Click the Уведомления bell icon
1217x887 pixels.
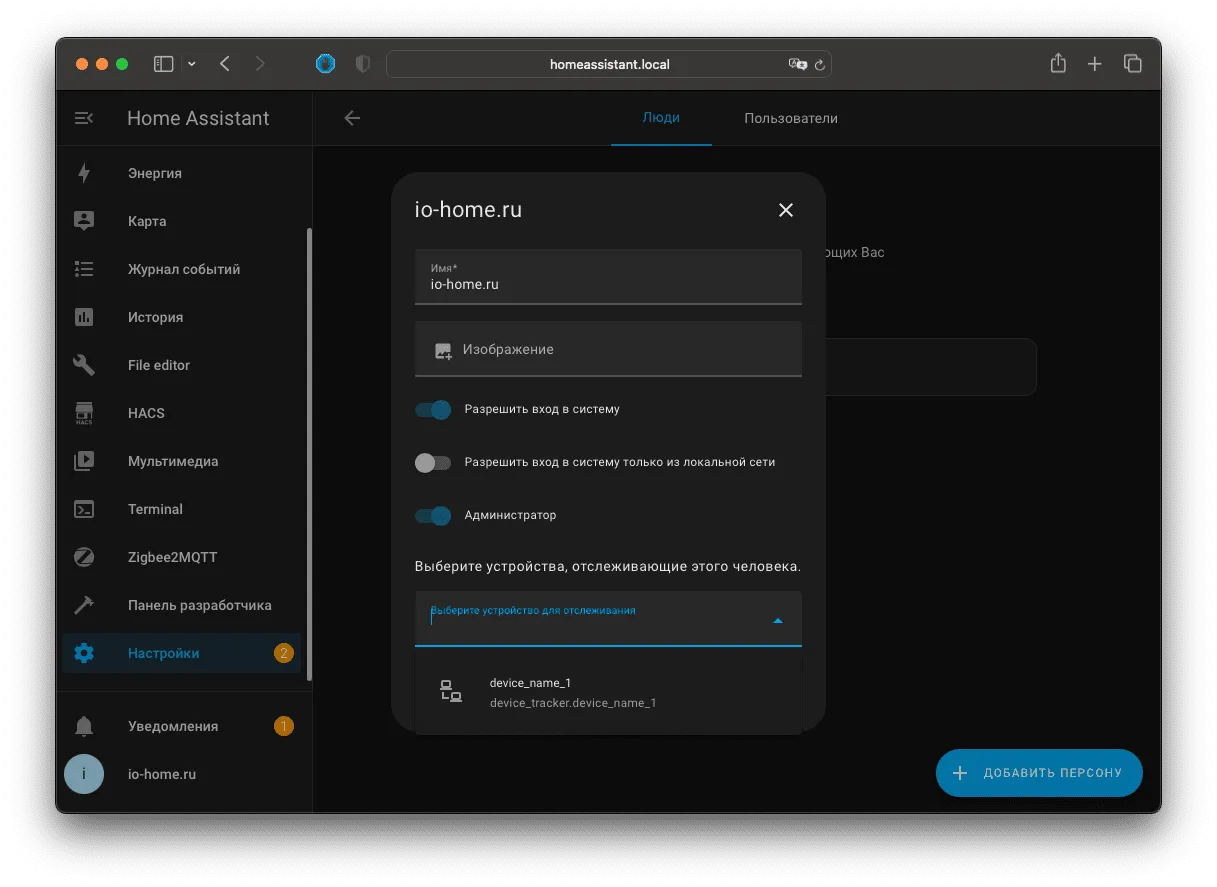point(84,726)
